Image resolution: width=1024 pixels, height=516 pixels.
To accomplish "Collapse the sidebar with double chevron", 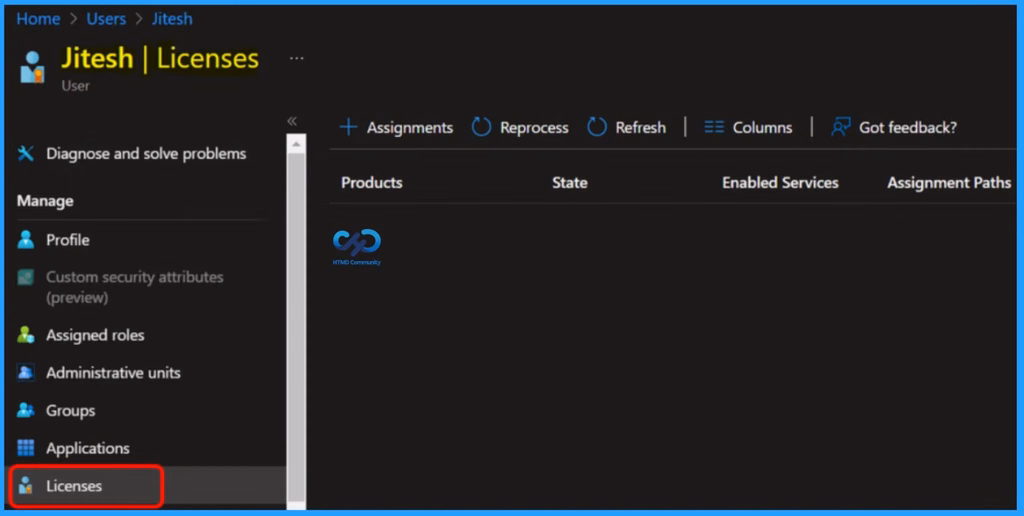I will click(292, 121).
